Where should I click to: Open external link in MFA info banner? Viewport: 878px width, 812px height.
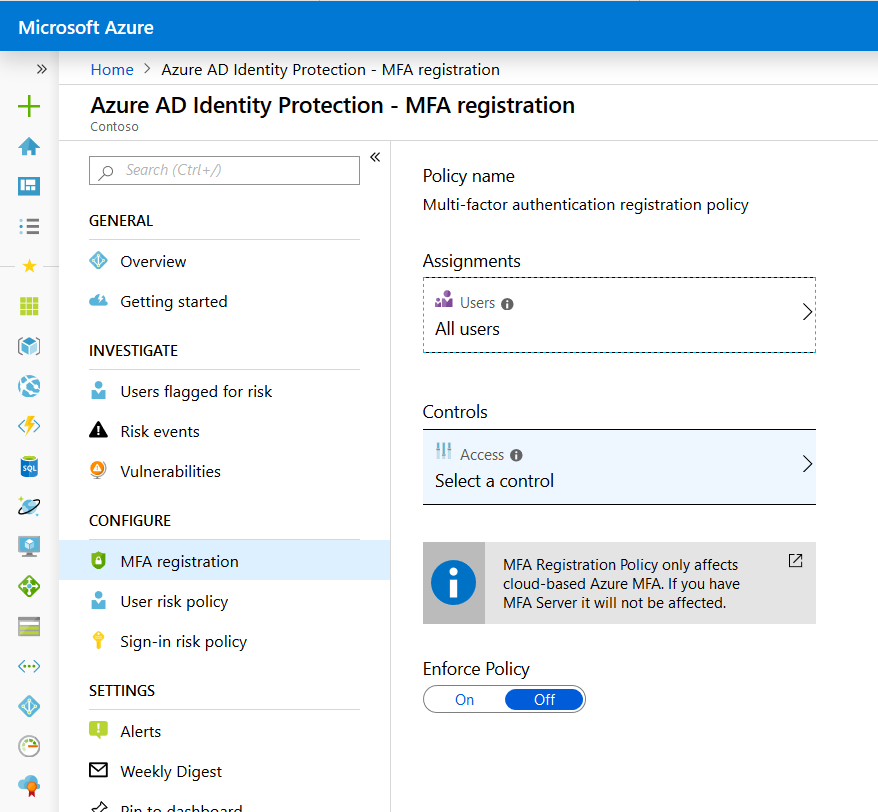pyautogui.click(x=795, y=561)
